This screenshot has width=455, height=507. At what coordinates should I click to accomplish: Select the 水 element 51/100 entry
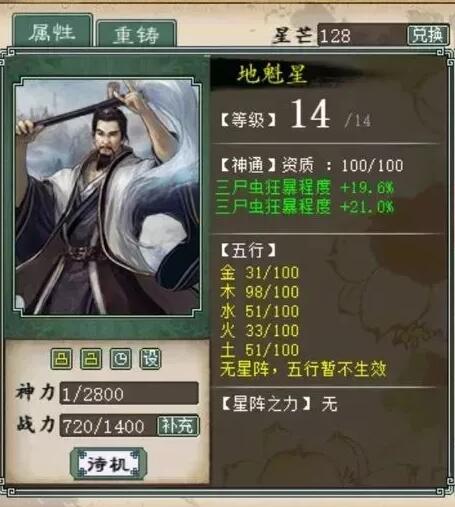pyautogui.click(x=259, y=312)
